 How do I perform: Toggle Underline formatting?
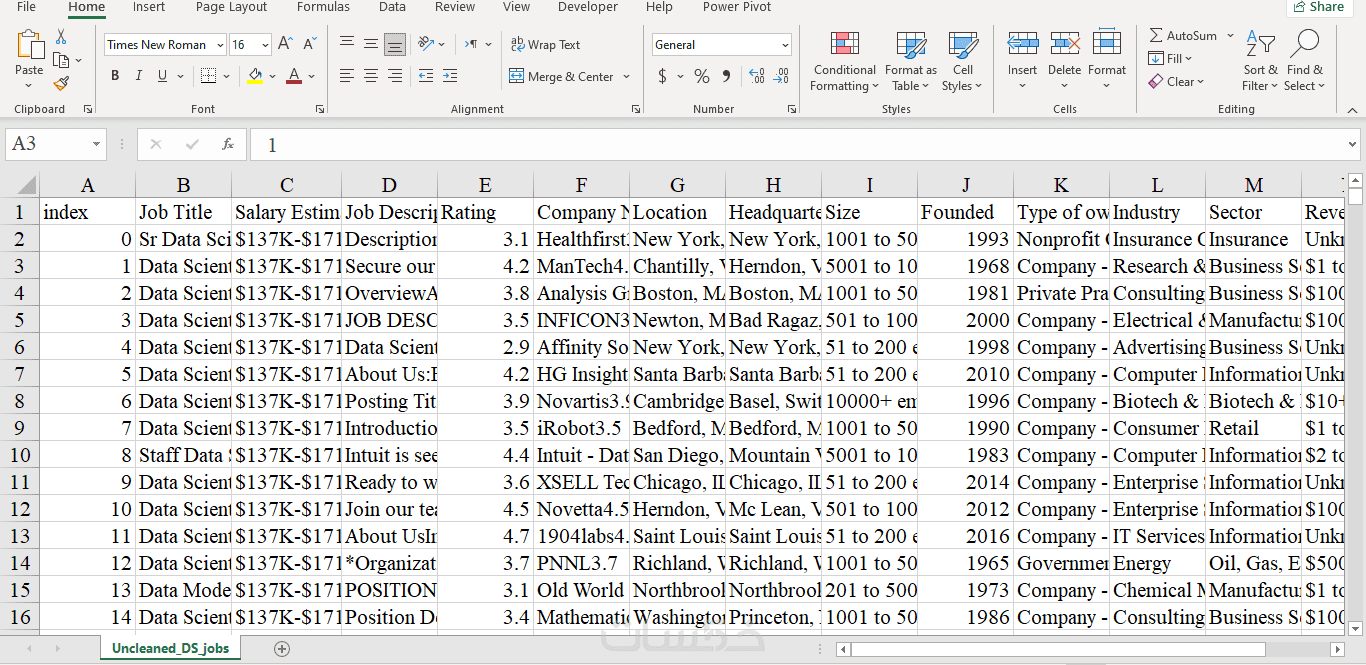[x=162, y=76]
